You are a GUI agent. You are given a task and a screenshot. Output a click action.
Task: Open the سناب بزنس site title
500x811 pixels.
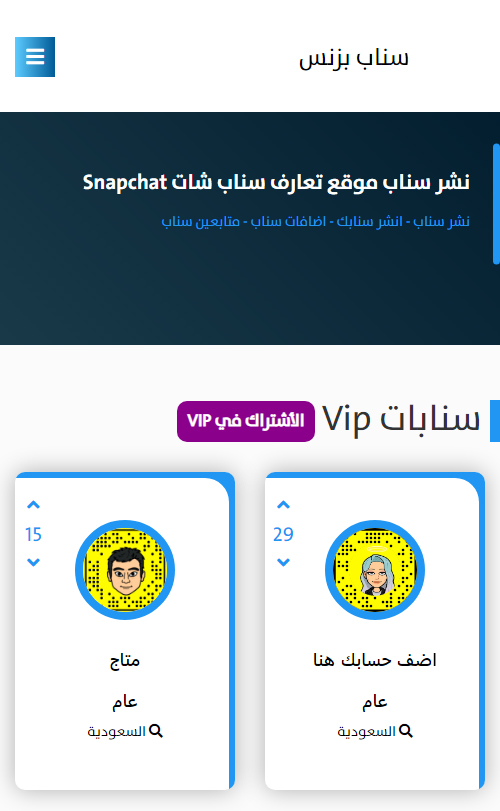(354, 57)
